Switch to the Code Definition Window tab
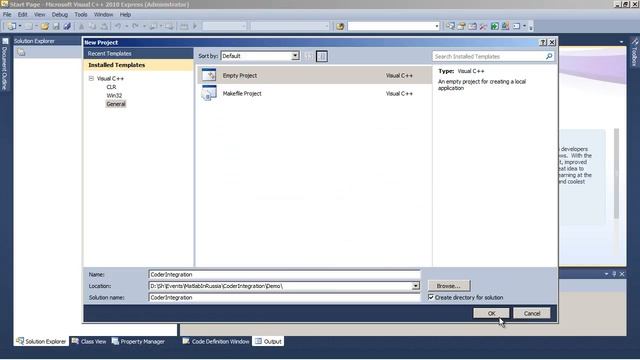This screenshot has height=360, width=640. pos(216,341)
